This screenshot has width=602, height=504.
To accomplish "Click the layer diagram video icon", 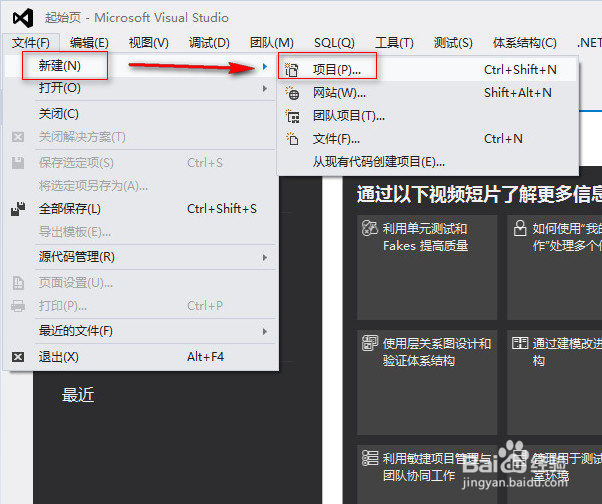I will [370, 343].
